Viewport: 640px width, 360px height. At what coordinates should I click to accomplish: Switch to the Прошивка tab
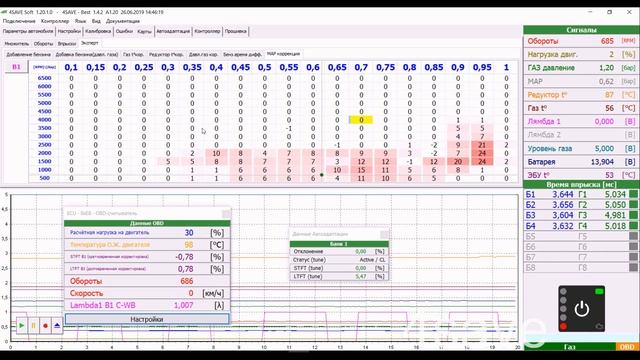[x=236, y=31]
